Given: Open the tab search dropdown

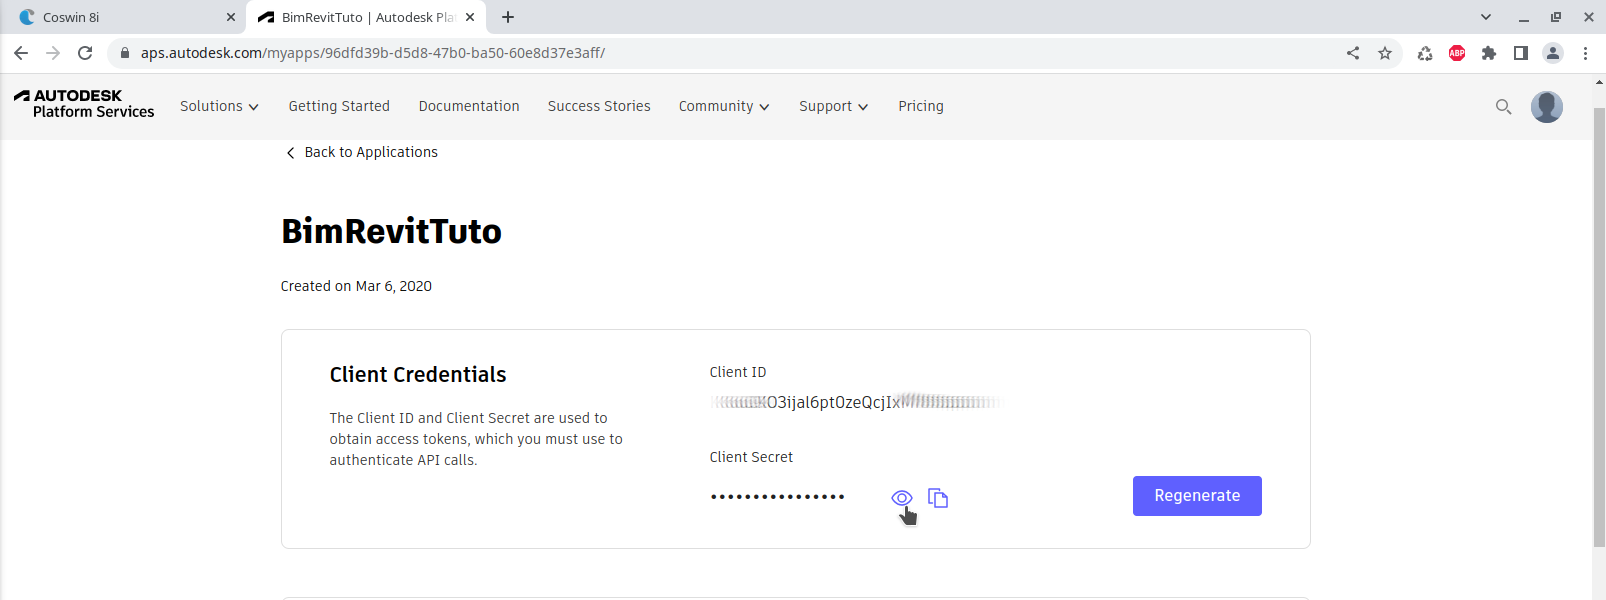Looking at the screenshot, I should click(1486, 17).
